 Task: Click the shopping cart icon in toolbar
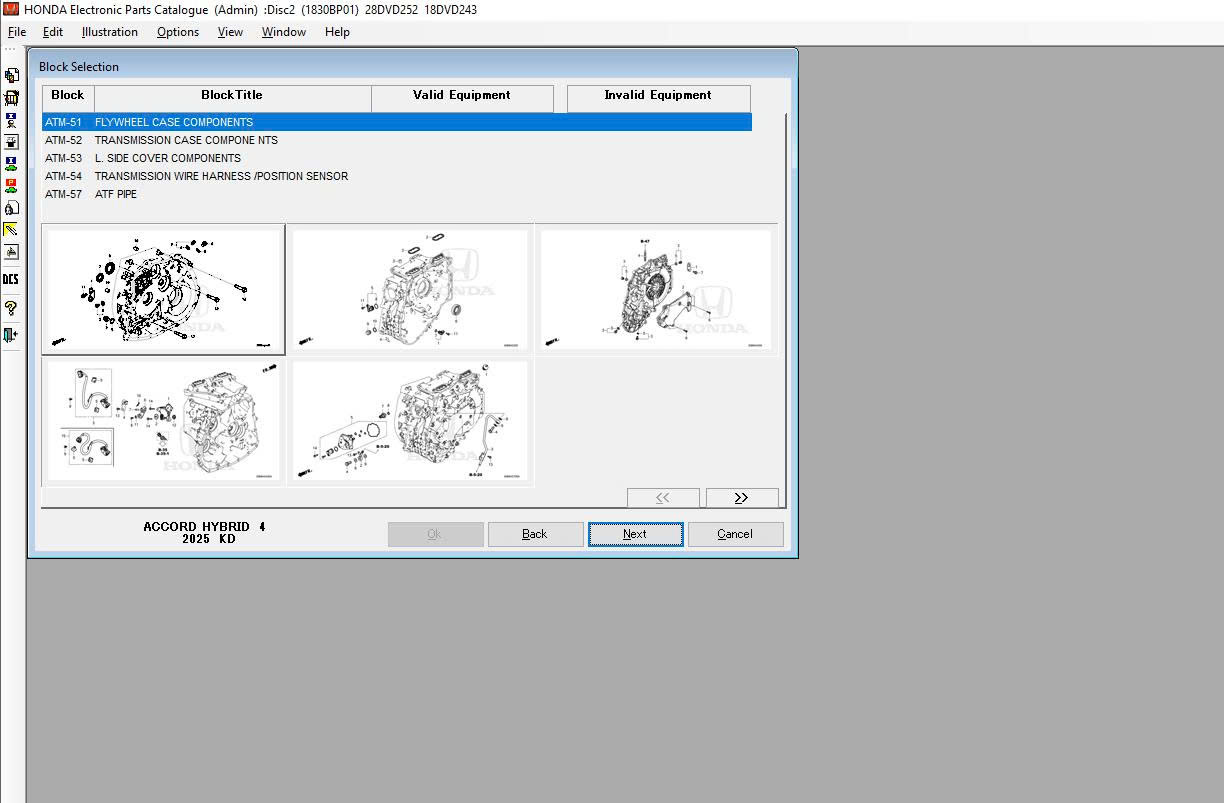coord(11,98)
